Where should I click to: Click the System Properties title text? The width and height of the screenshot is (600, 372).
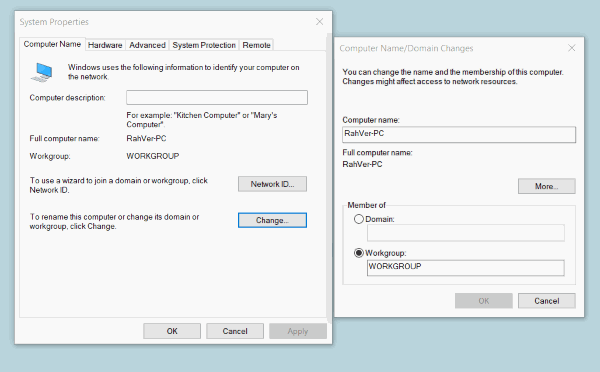pos(54,22)
